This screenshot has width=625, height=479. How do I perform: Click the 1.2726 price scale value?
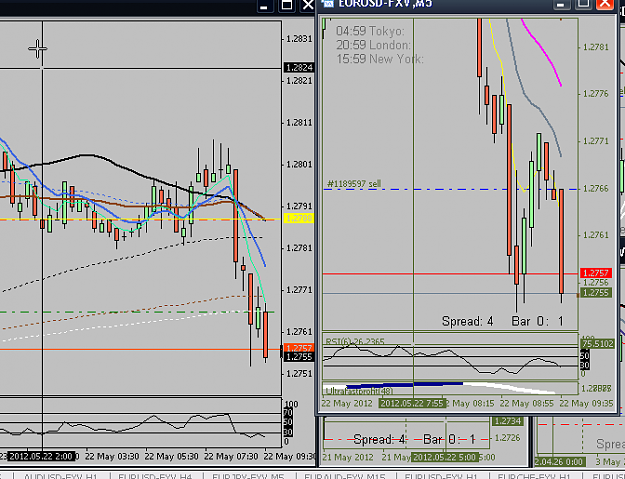point(507,438)
